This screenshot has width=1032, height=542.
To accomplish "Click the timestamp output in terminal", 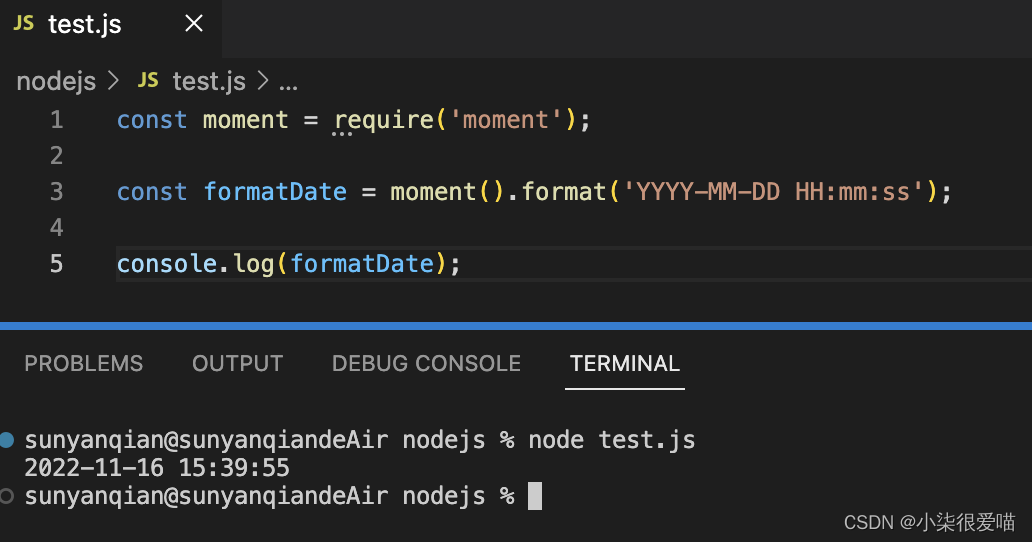I will [x=157, y=467].
